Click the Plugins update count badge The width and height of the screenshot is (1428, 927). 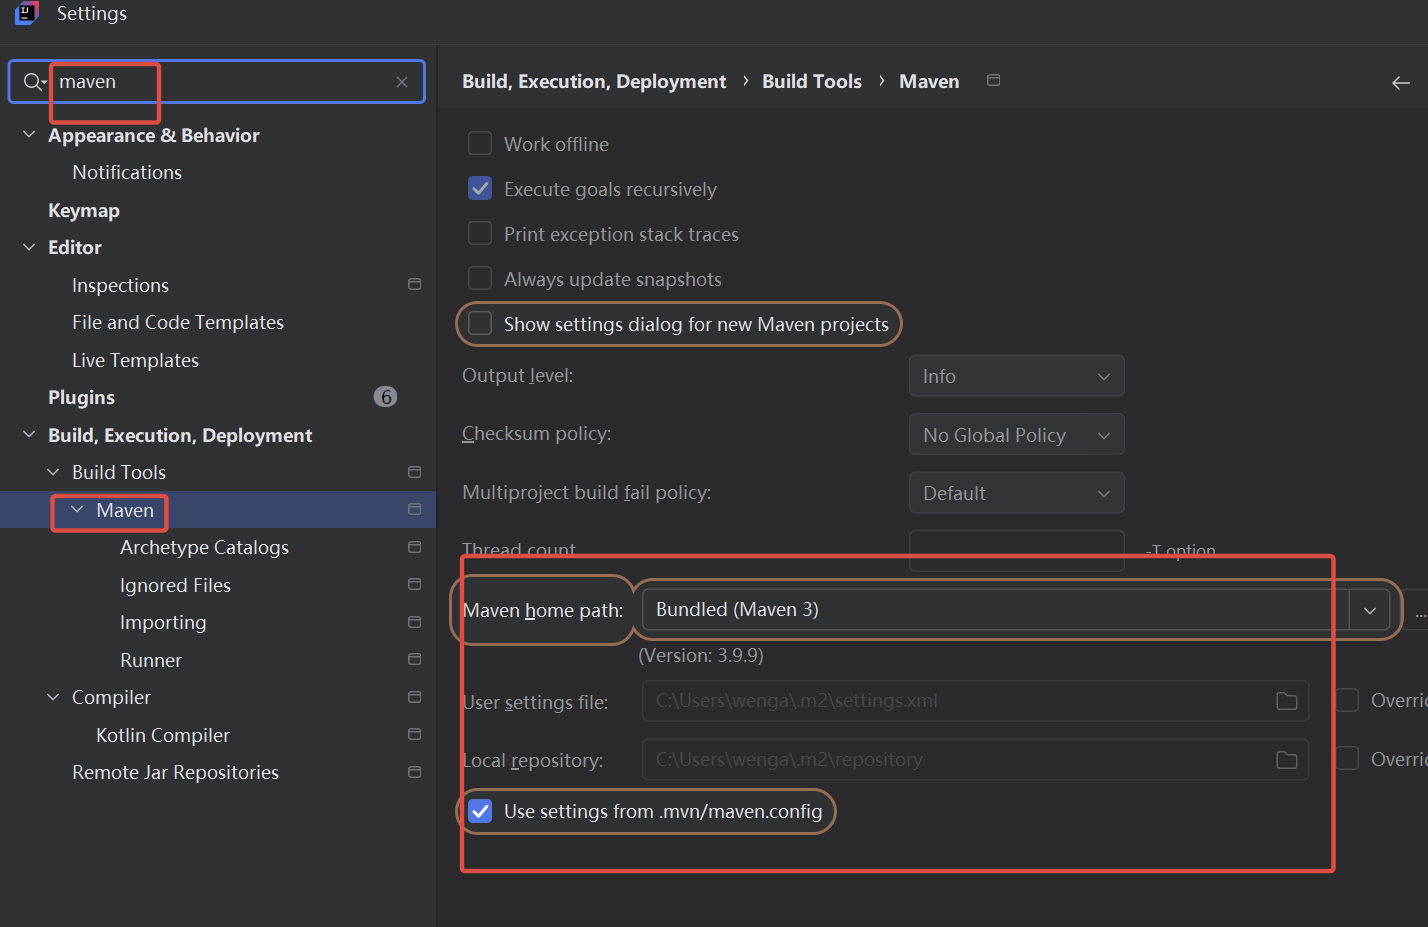coord(385,397)
